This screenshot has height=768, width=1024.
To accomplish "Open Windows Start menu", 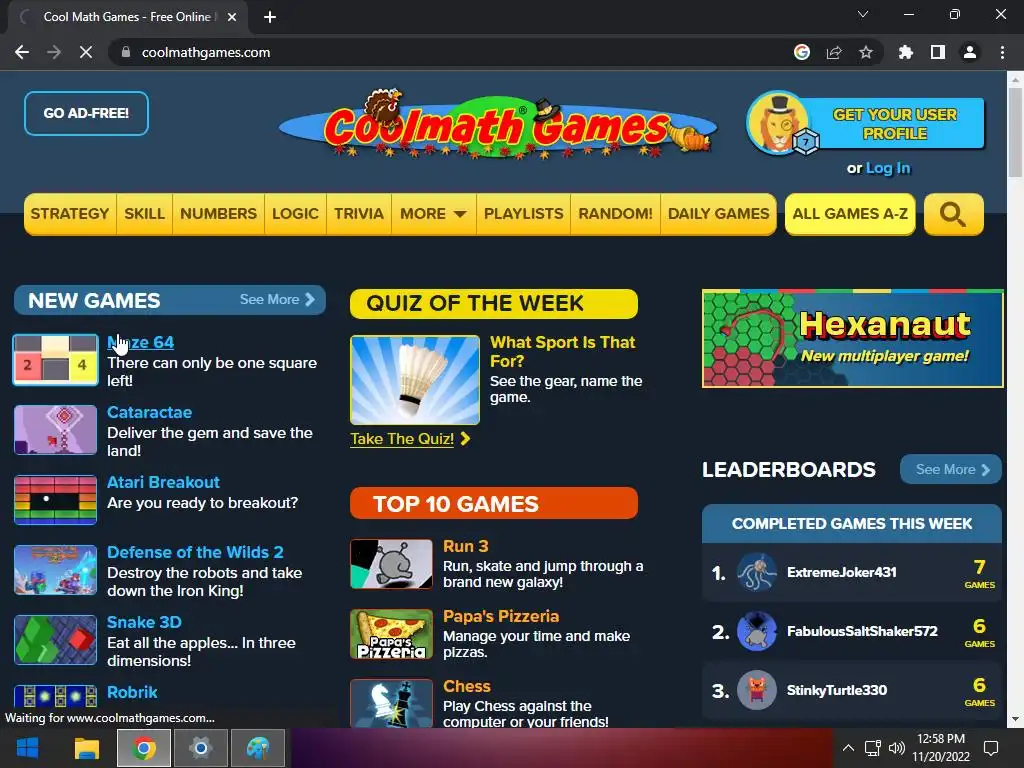I will click(27, 748).
